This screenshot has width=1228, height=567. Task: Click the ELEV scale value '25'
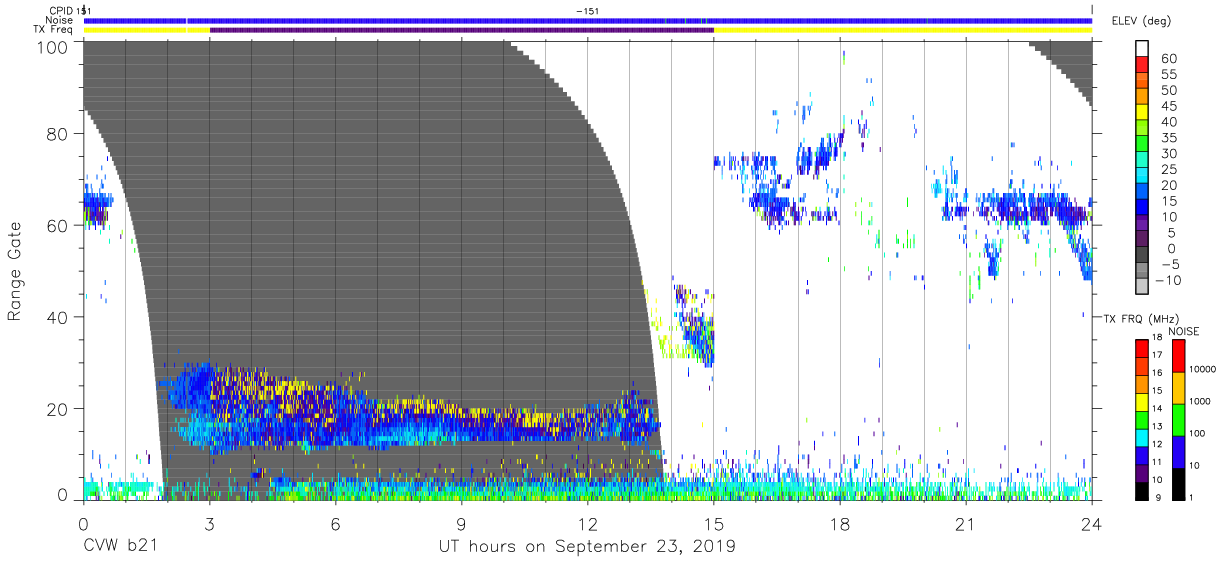coord(1169,169)
